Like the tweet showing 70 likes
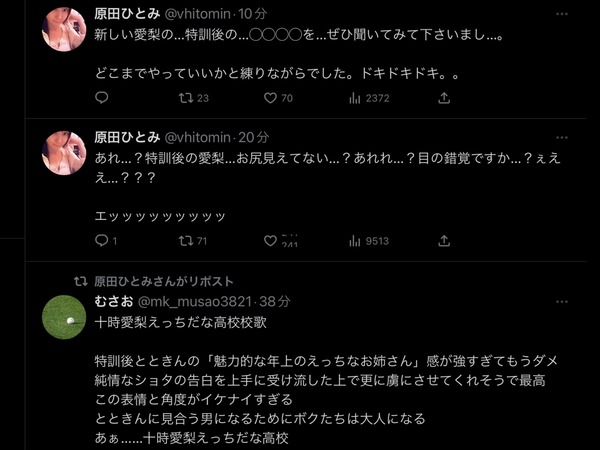 pos(278,98)
